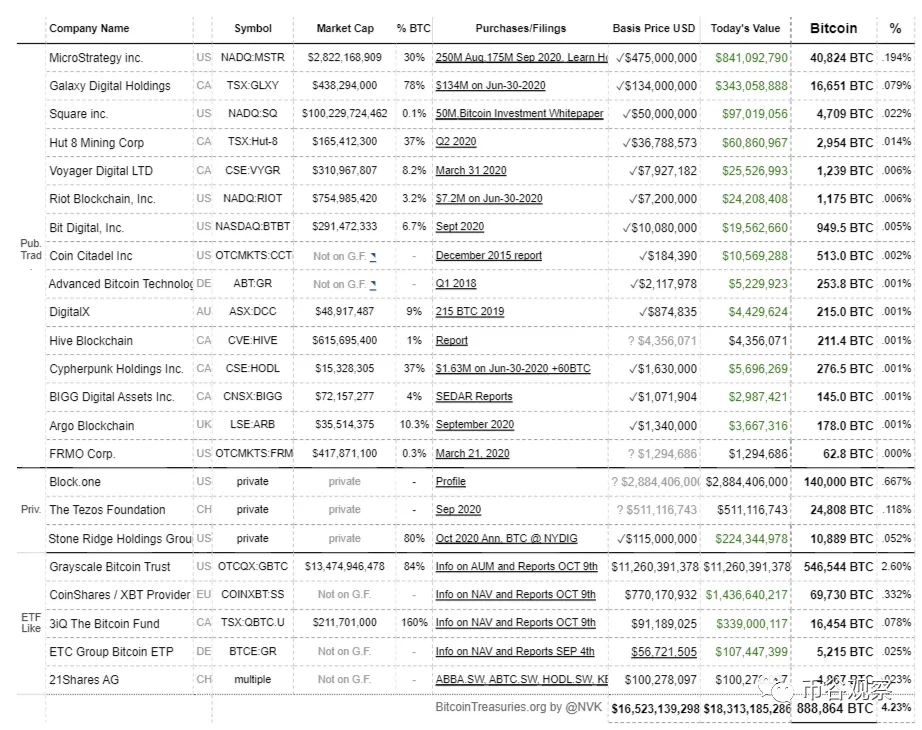Select the total 888,864 BTC cell
Image resolution: width=922 pixels, height=730 pixels.
(834, 708)
